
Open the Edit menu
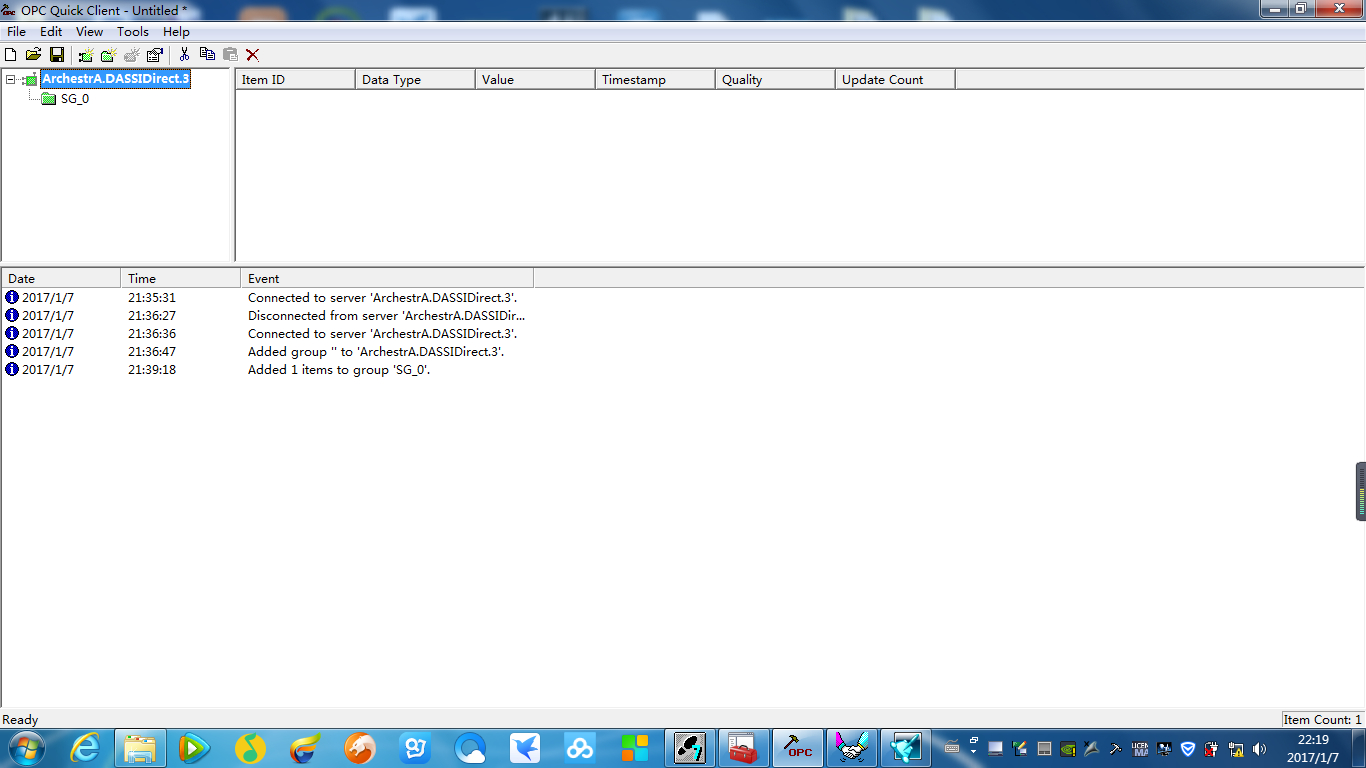coord(51,32)
